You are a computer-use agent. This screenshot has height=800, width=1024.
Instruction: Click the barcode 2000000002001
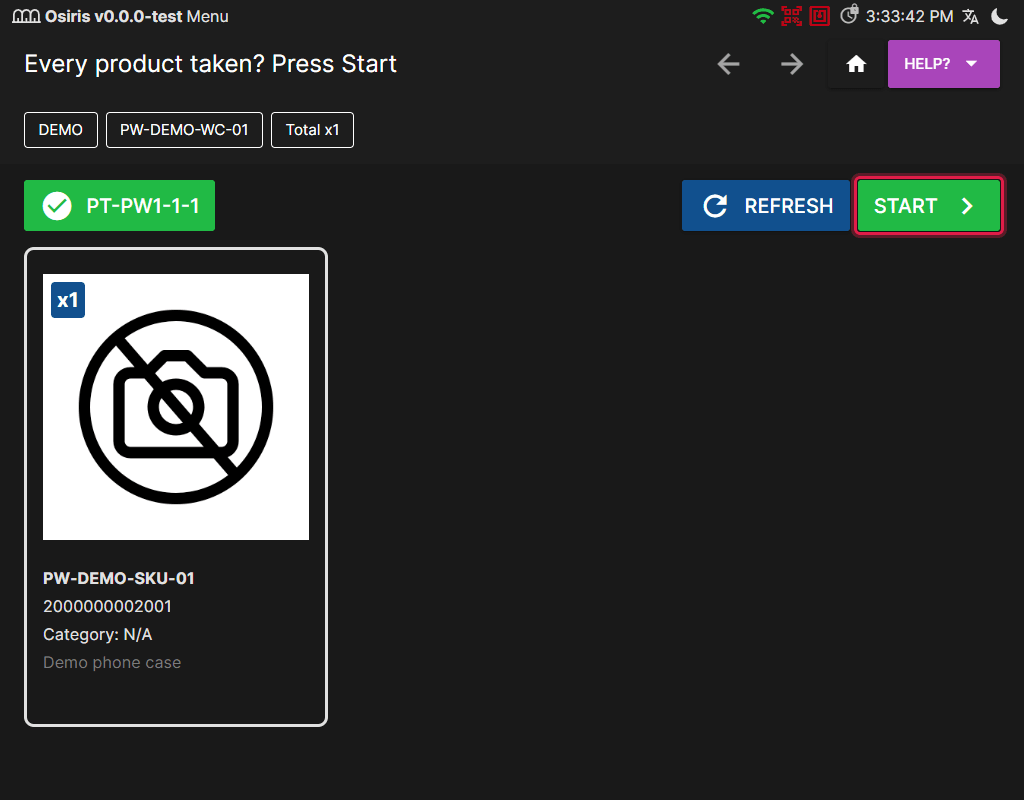107,607
